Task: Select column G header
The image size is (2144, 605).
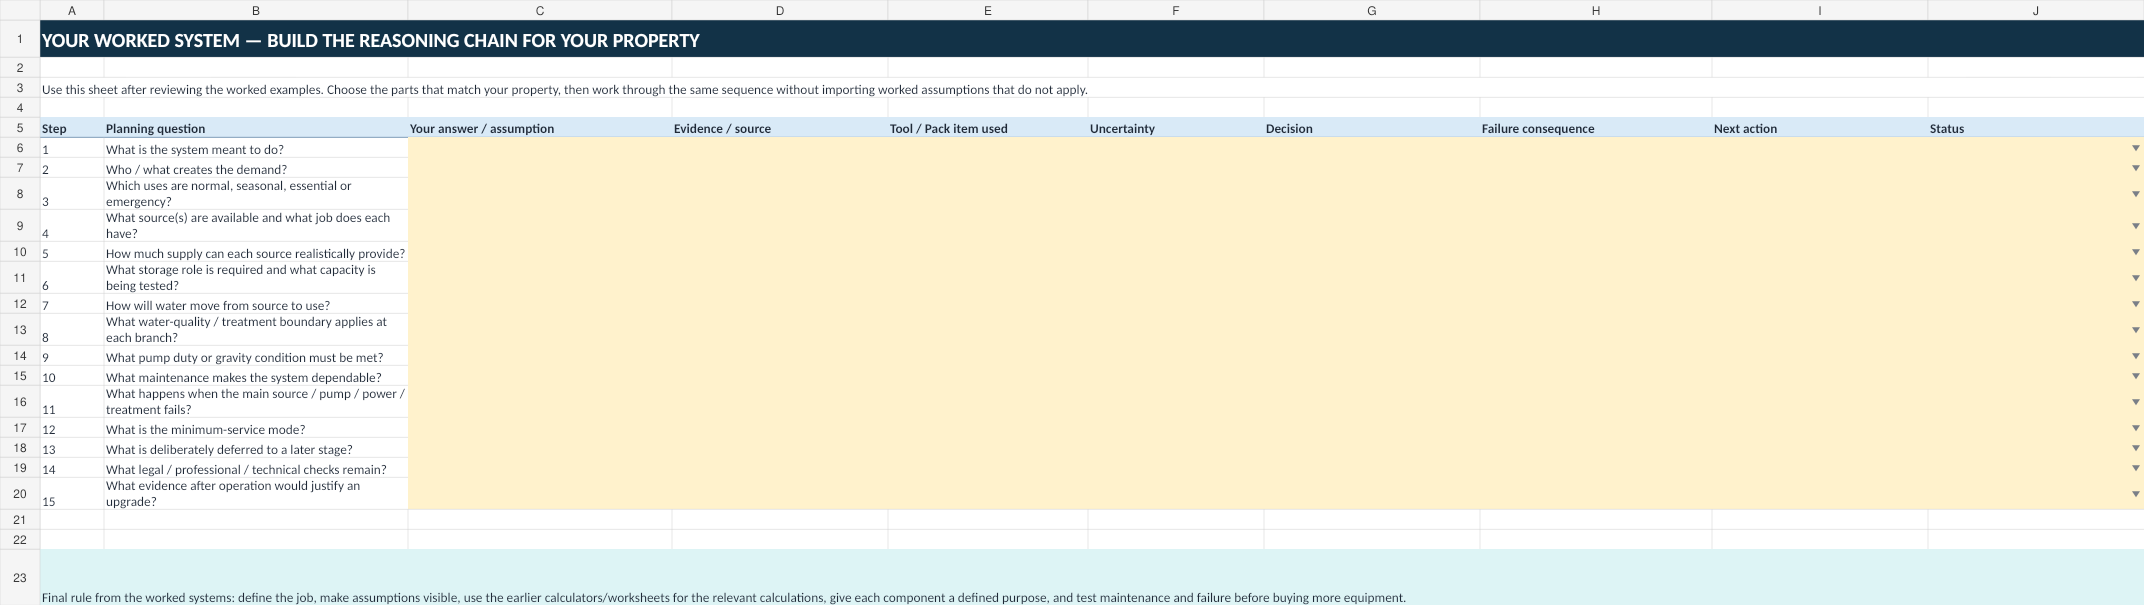Action: 1372,10
